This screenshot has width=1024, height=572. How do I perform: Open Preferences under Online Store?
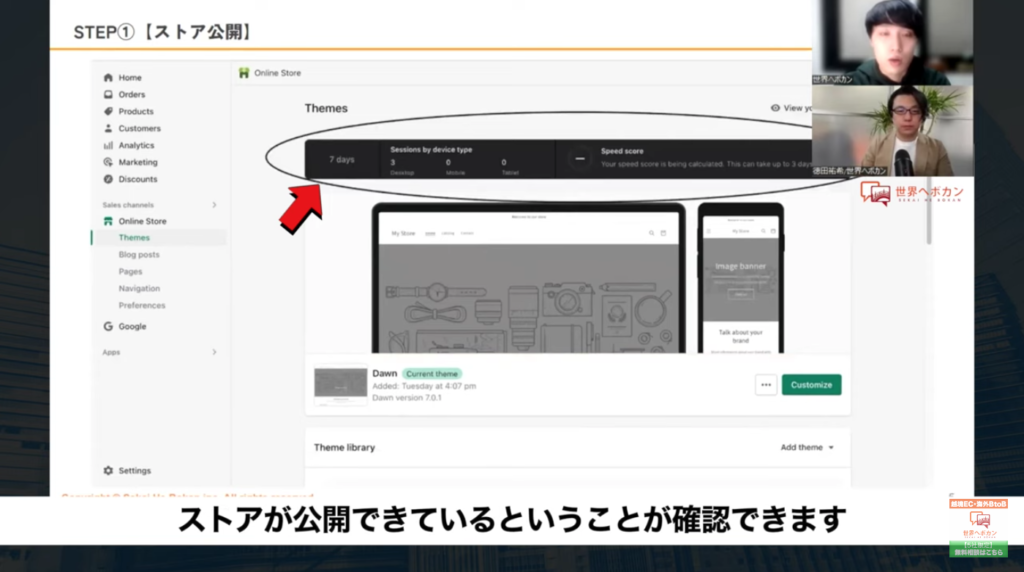(x=142, y=305)
